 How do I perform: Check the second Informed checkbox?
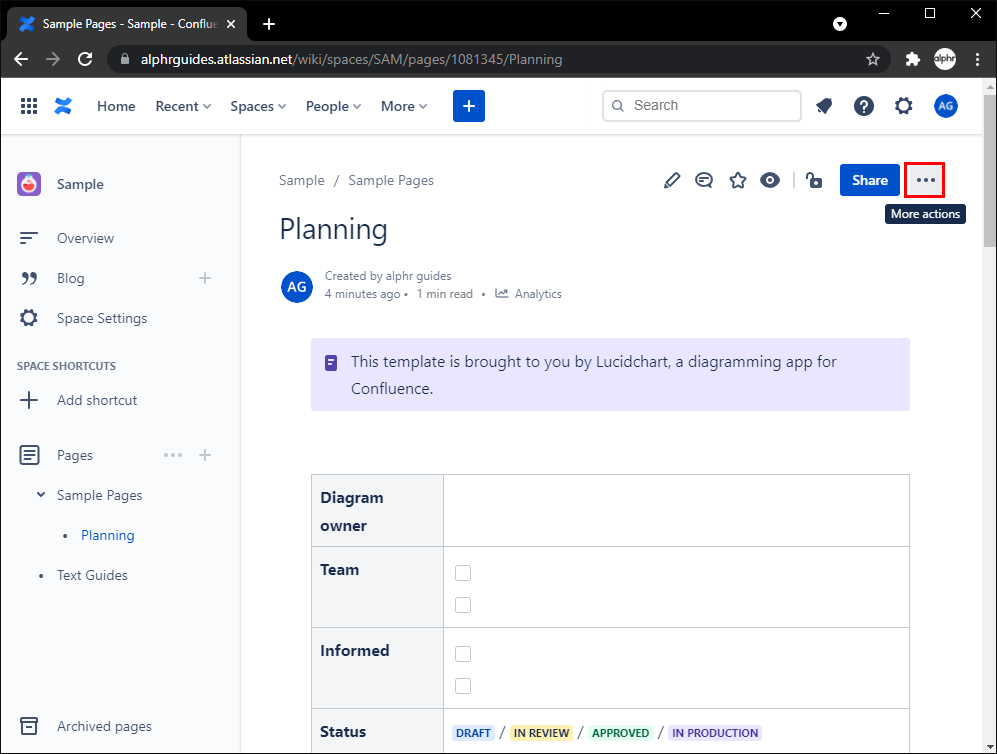463,685
